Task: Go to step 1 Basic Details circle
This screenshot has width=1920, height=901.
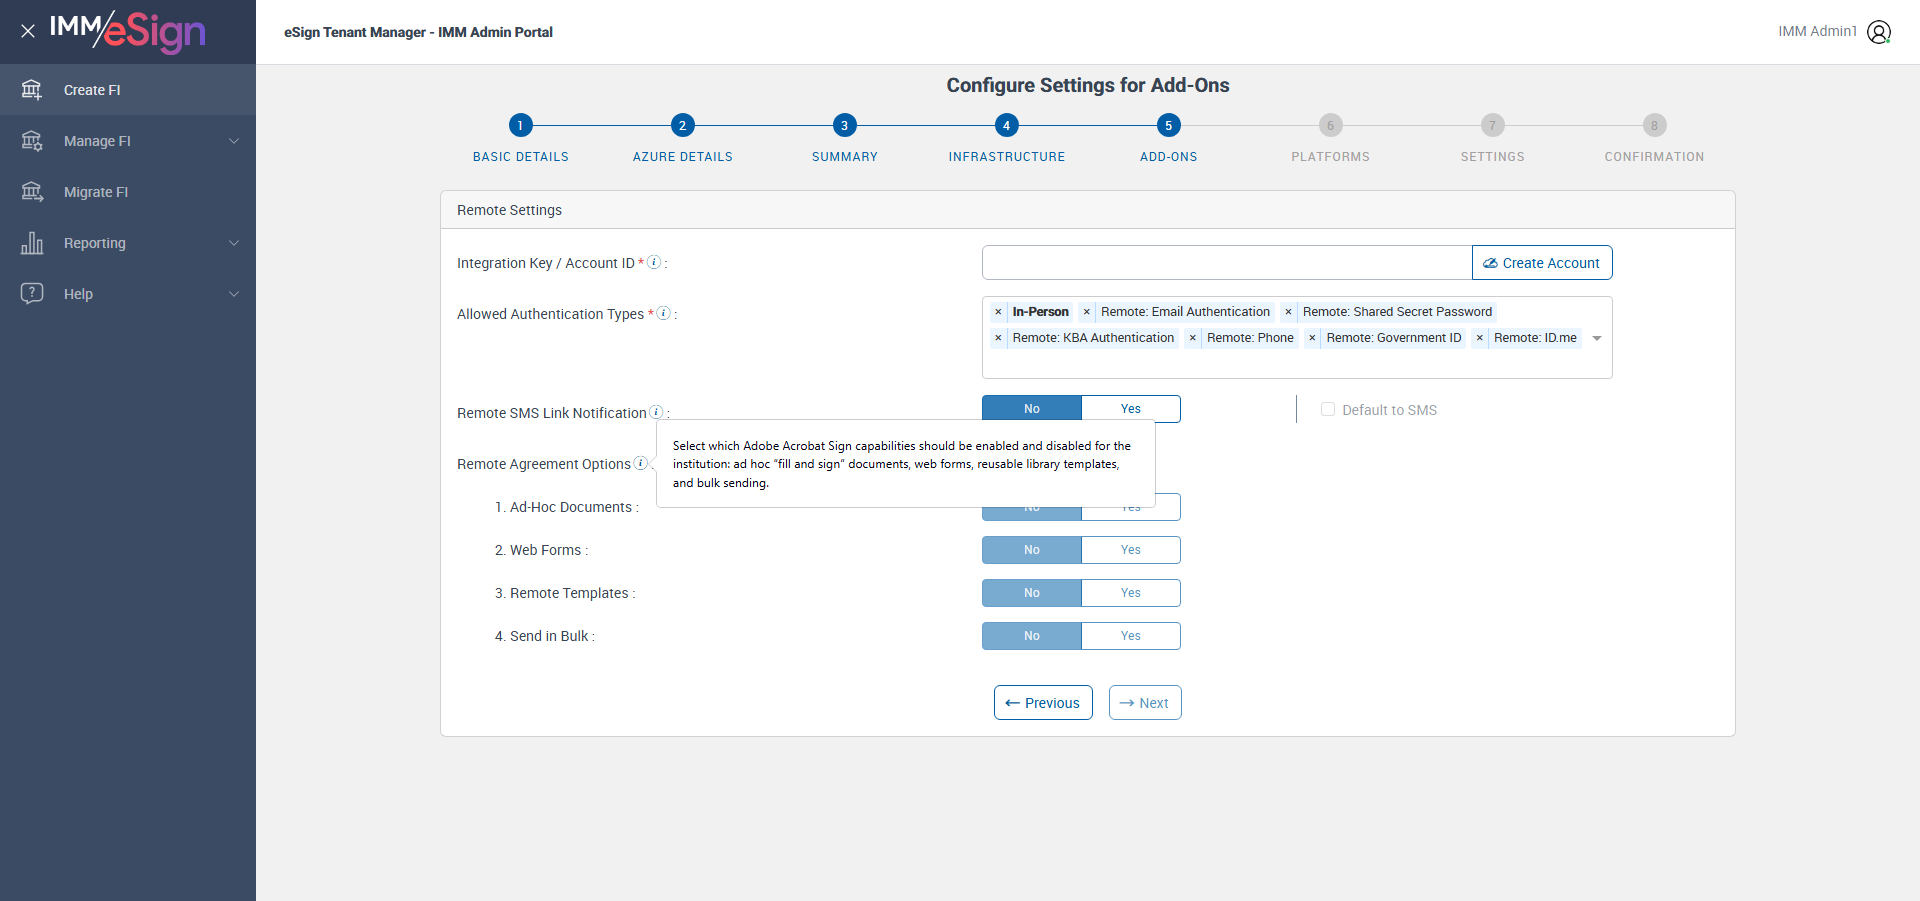Action: [520, 125]
